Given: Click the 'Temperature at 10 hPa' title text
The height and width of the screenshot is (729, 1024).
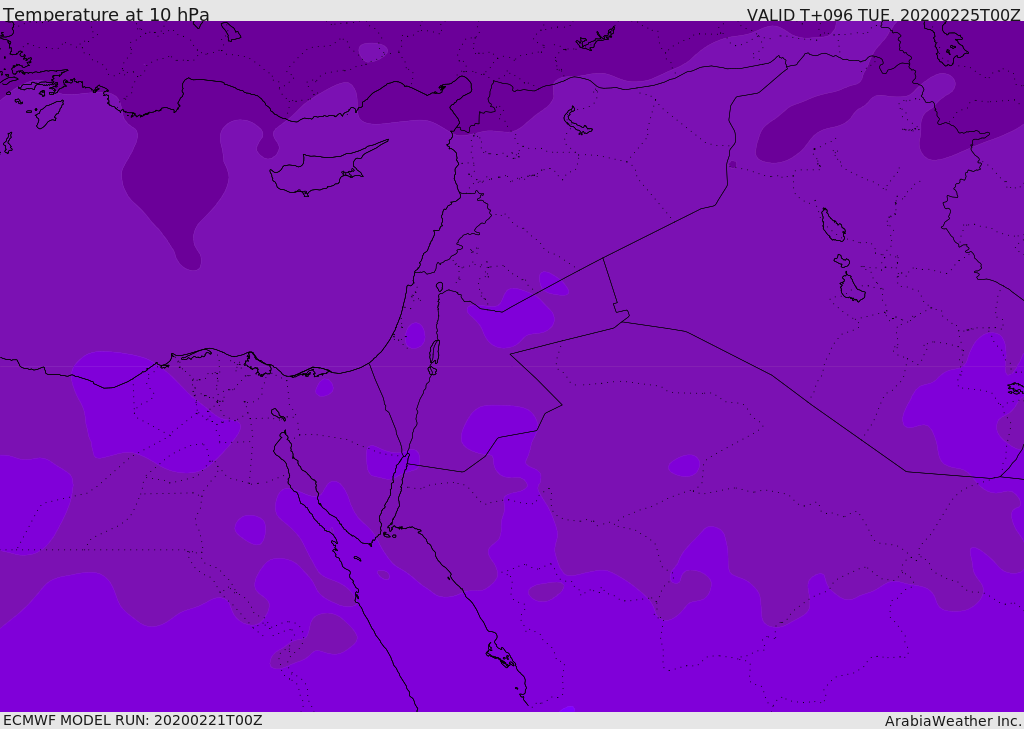Looking at the screenshot, I should pyautogui.click(x=106, y=14).
